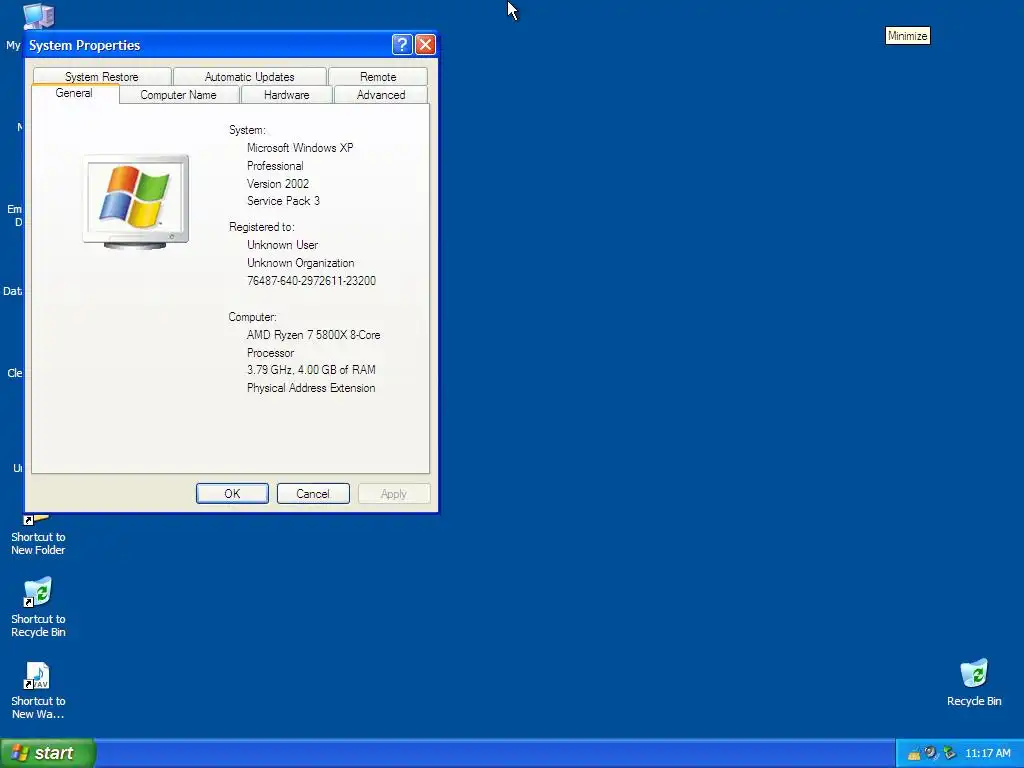Go to the Advanced tab

pos(381,95)
